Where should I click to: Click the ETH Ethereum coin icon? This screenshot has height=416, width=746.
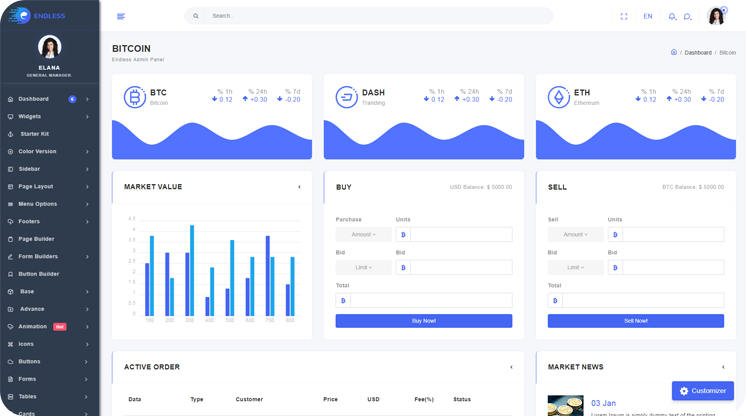558,97
